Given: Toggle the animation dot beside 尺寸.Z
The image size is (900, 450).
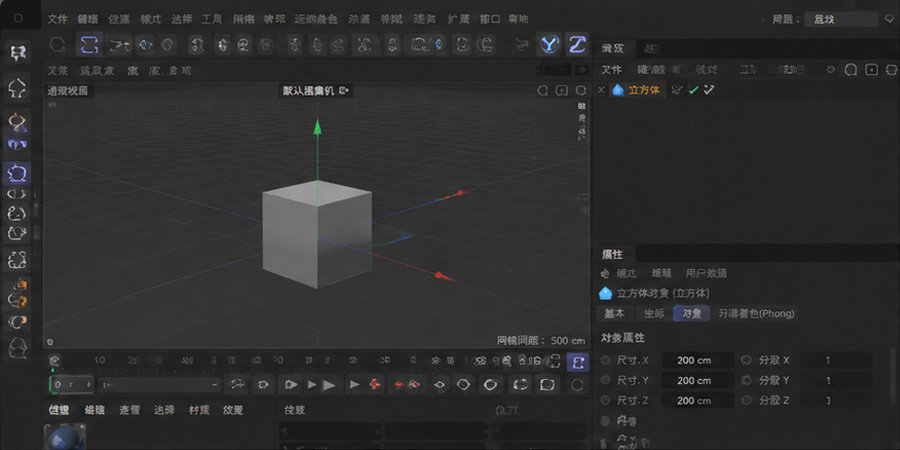Looking at the screenshot, I should (x=606, y=400).
